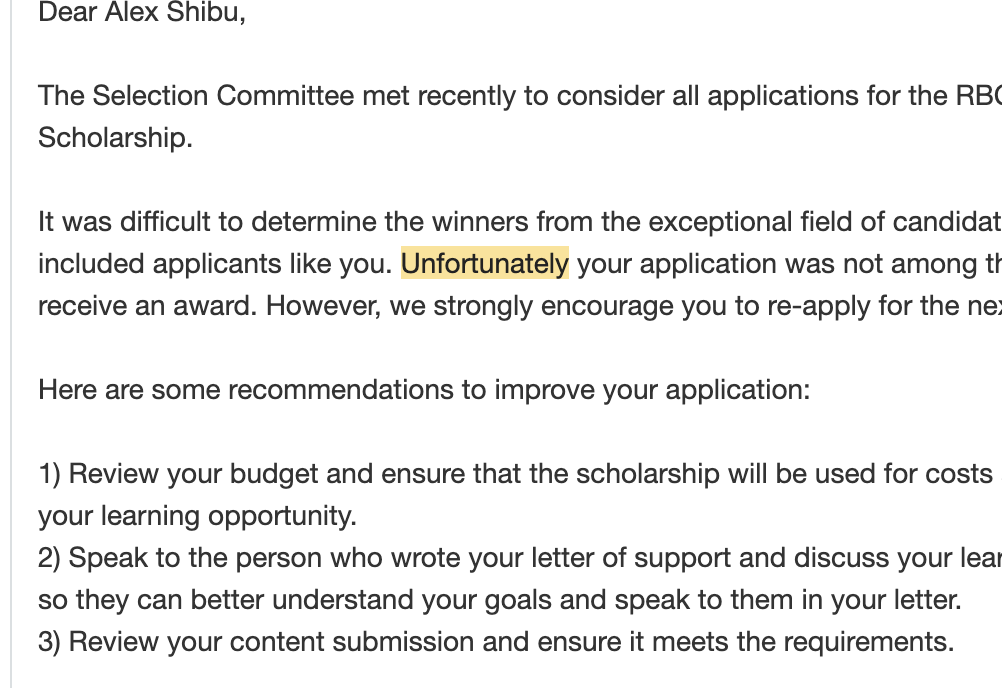Click the word Scholarship. ending first paragraph

114,138
